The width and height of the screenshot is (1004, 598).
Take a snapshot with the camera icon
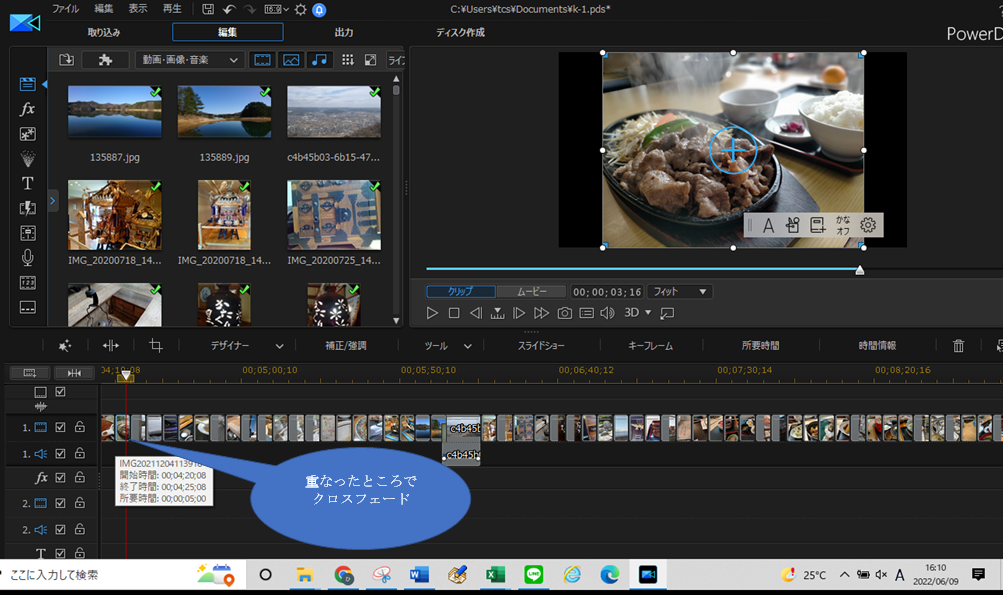point(564,313)
